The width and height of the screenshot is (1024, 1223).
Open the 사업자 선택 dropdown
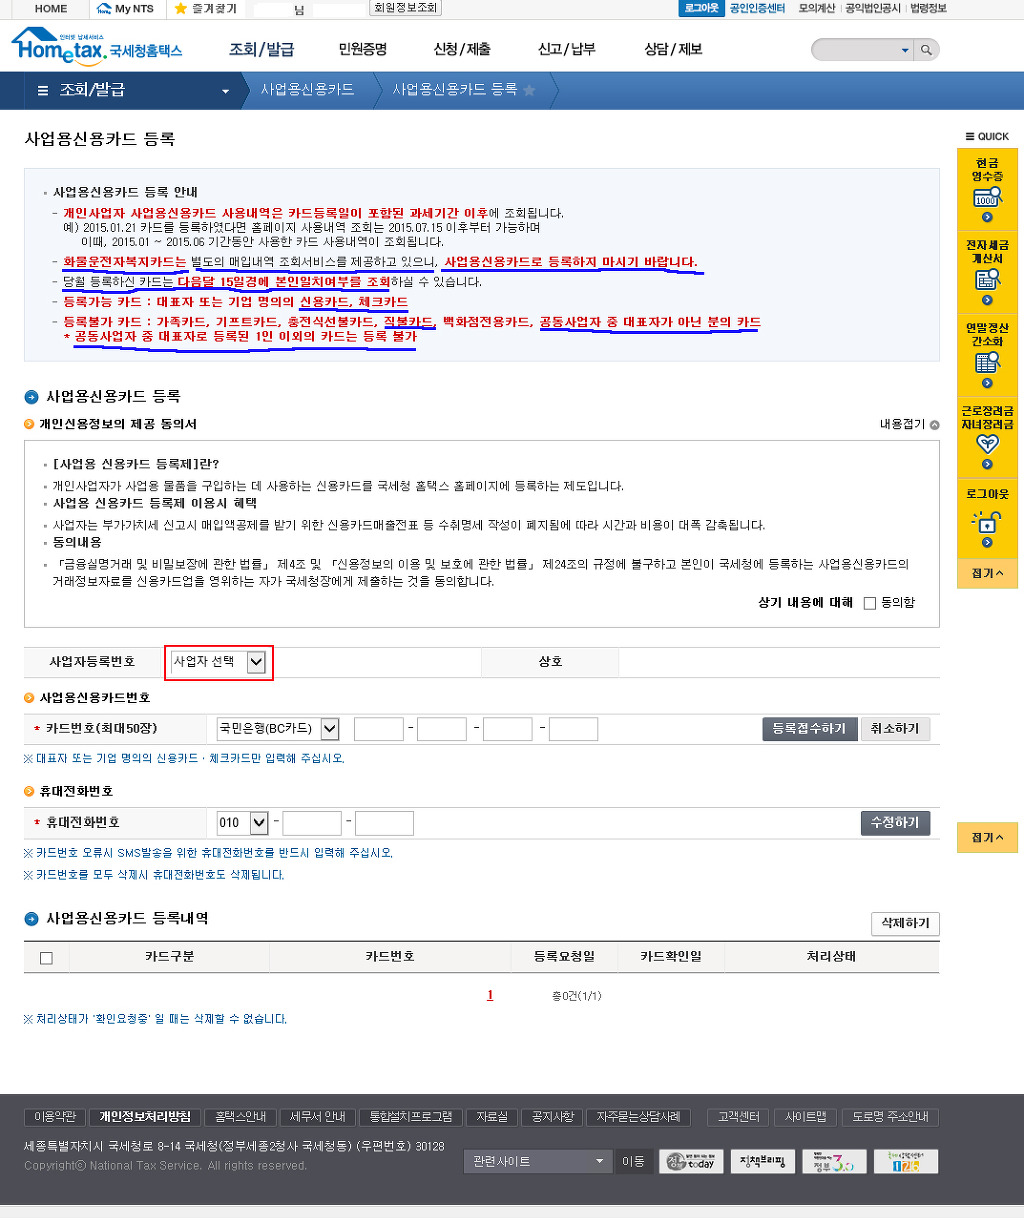(219, 662)
